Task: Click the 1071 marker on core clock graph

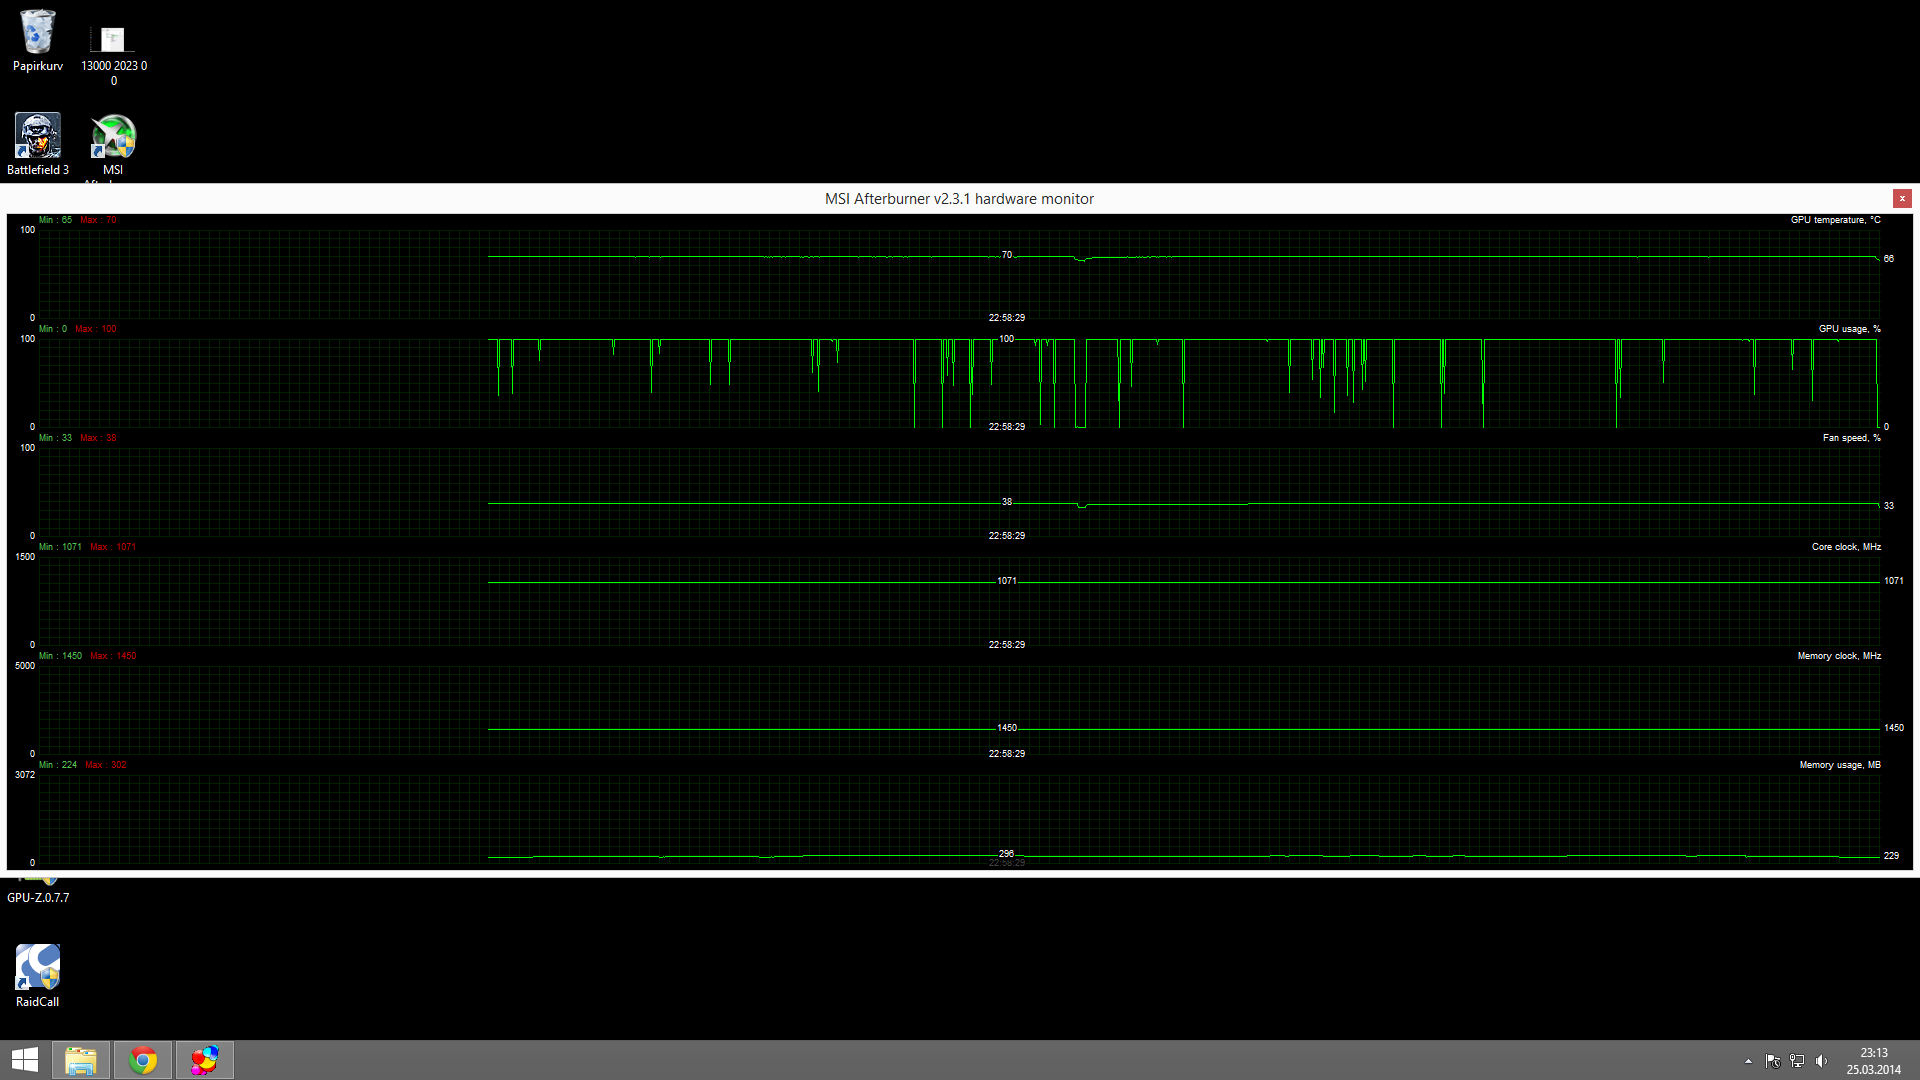Action: pos(1007,581)
